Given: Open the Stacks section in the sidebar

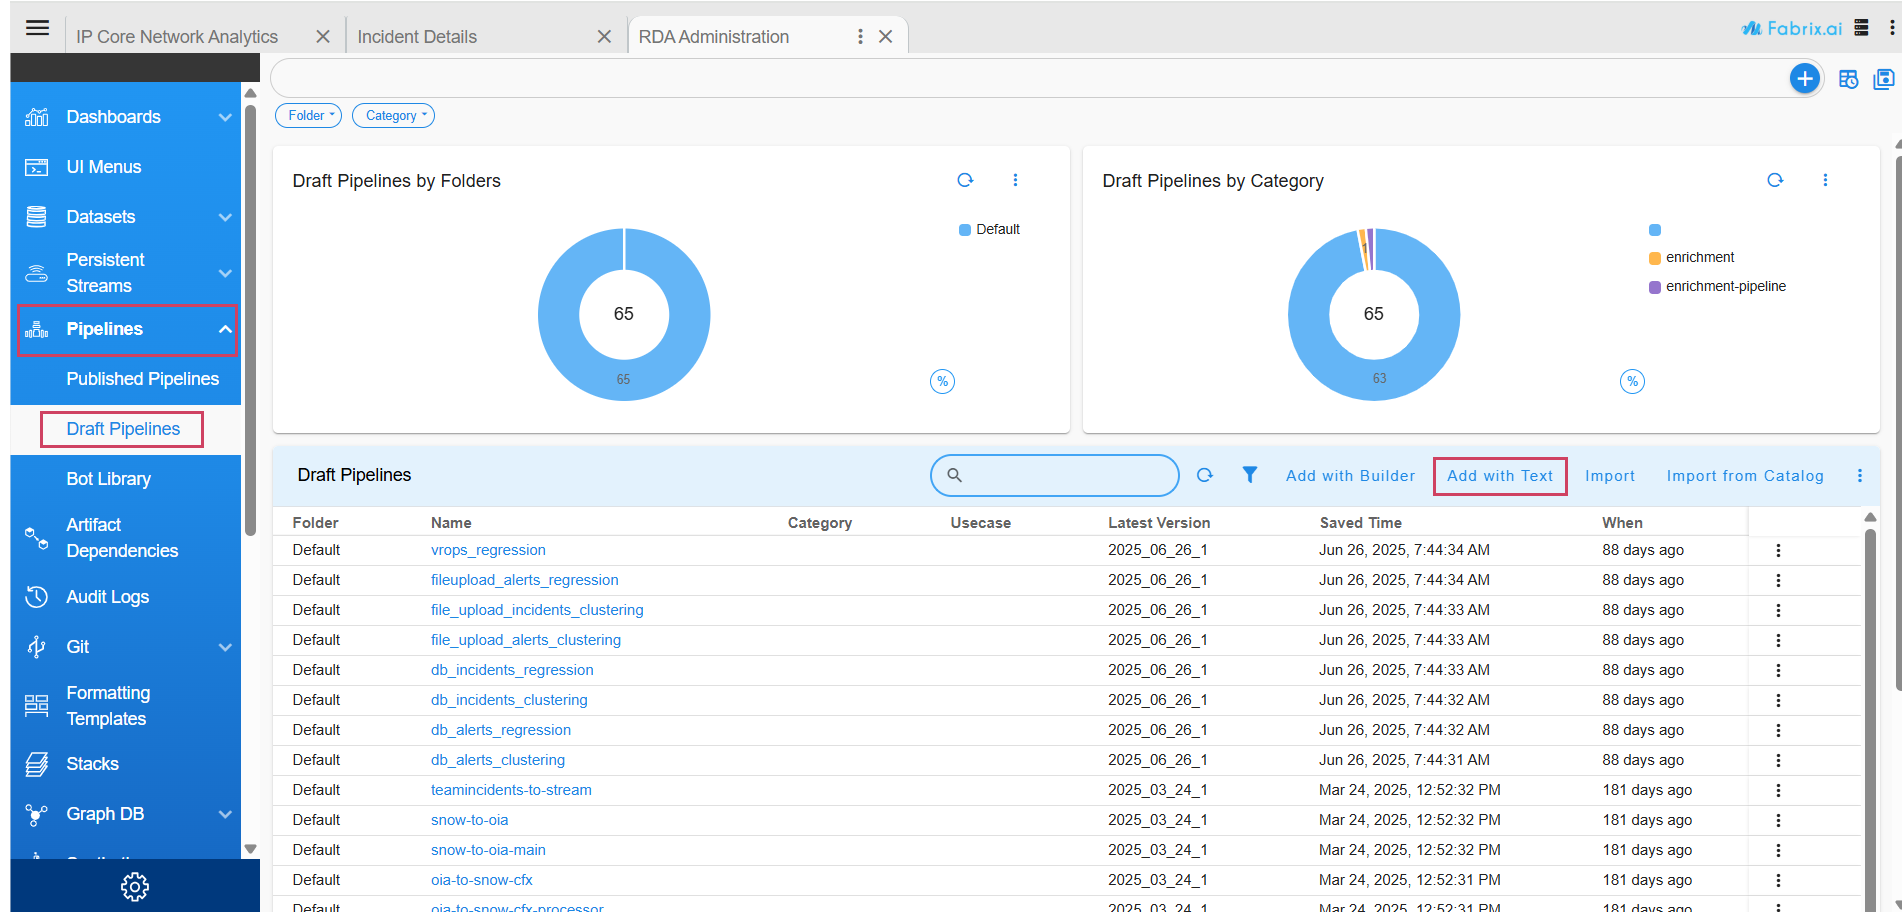Looking at the screenshot, I should pyautogui.click(x=92, y=763).
